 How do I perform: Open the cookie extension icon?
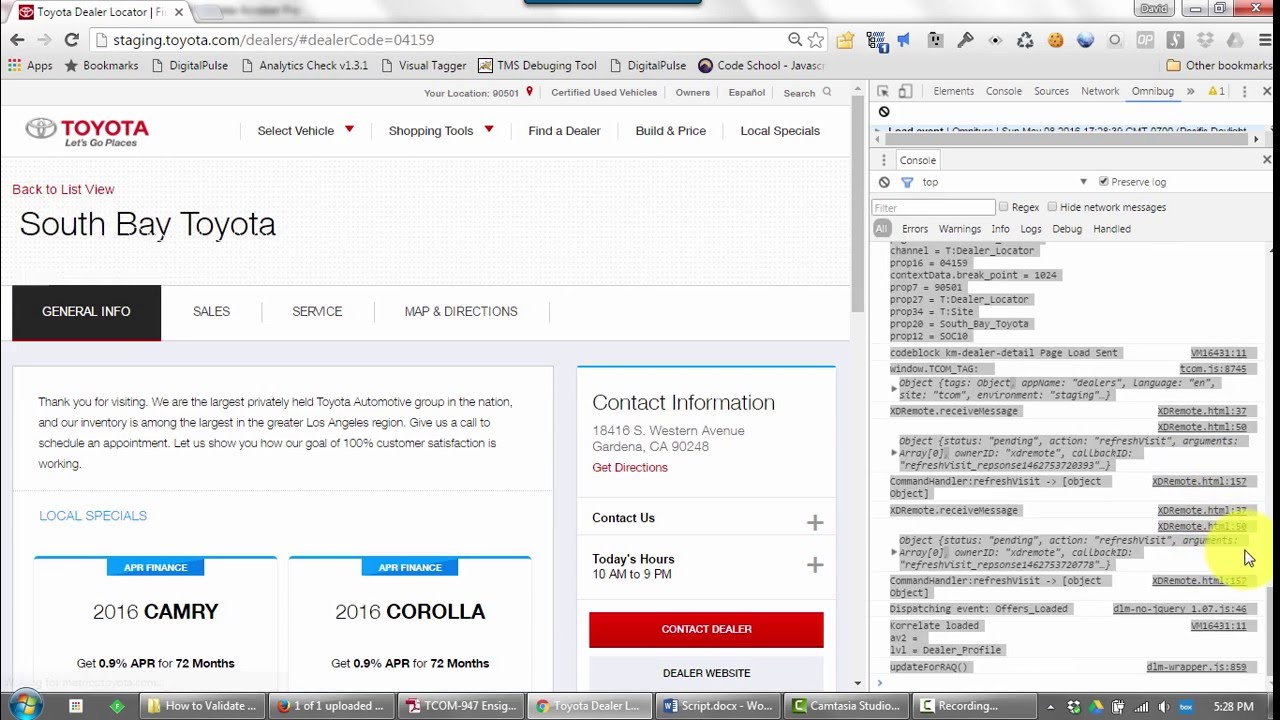(x=1055, y=40)
